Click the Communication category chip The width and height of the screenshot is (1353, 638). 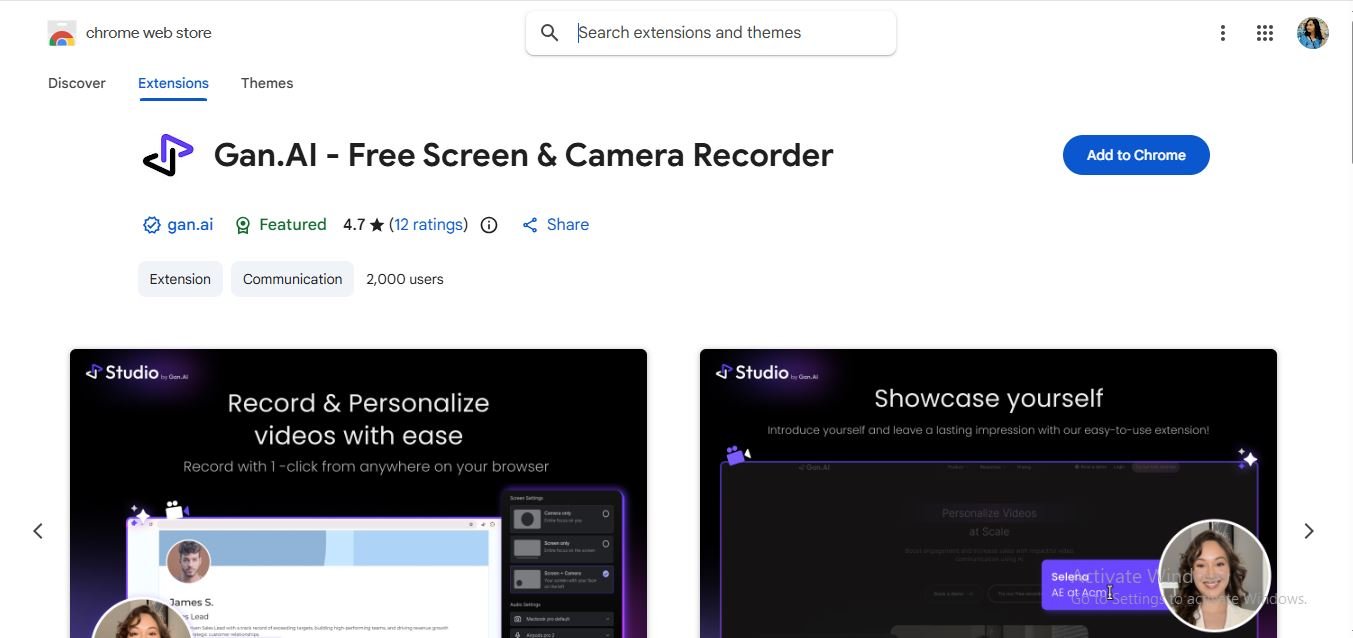pyautogui.click(x=292, y=279)
